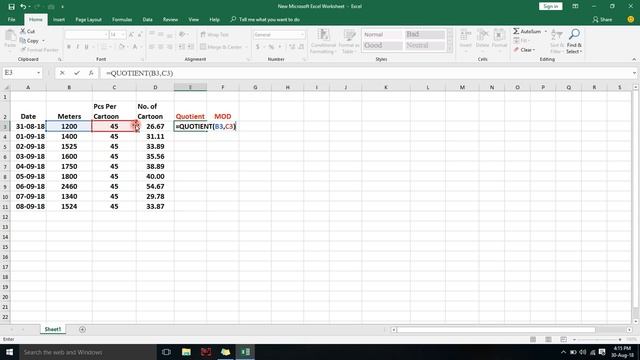Apply the Good cell style
The image size is (640, 360).
coord(382,45)
